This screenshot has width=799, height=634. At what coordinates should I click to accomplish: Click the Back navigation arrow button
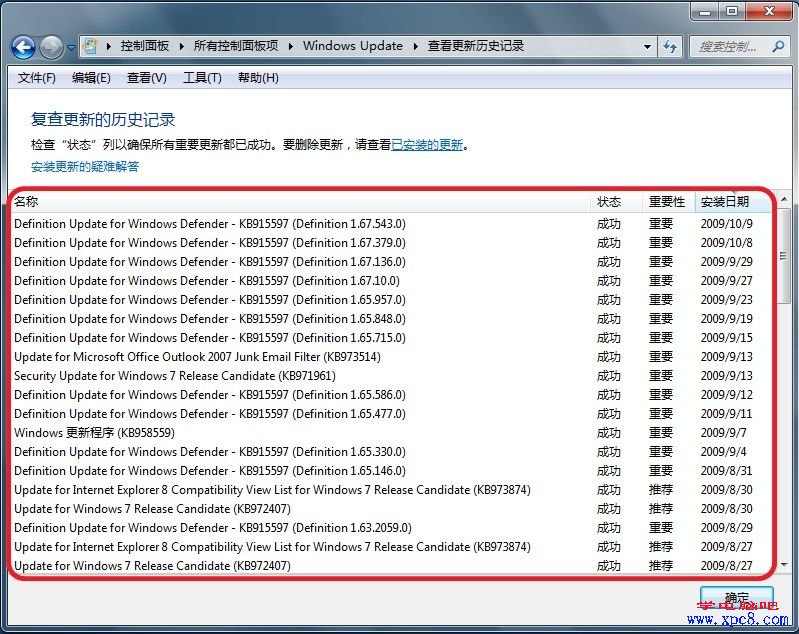point(23,46)
